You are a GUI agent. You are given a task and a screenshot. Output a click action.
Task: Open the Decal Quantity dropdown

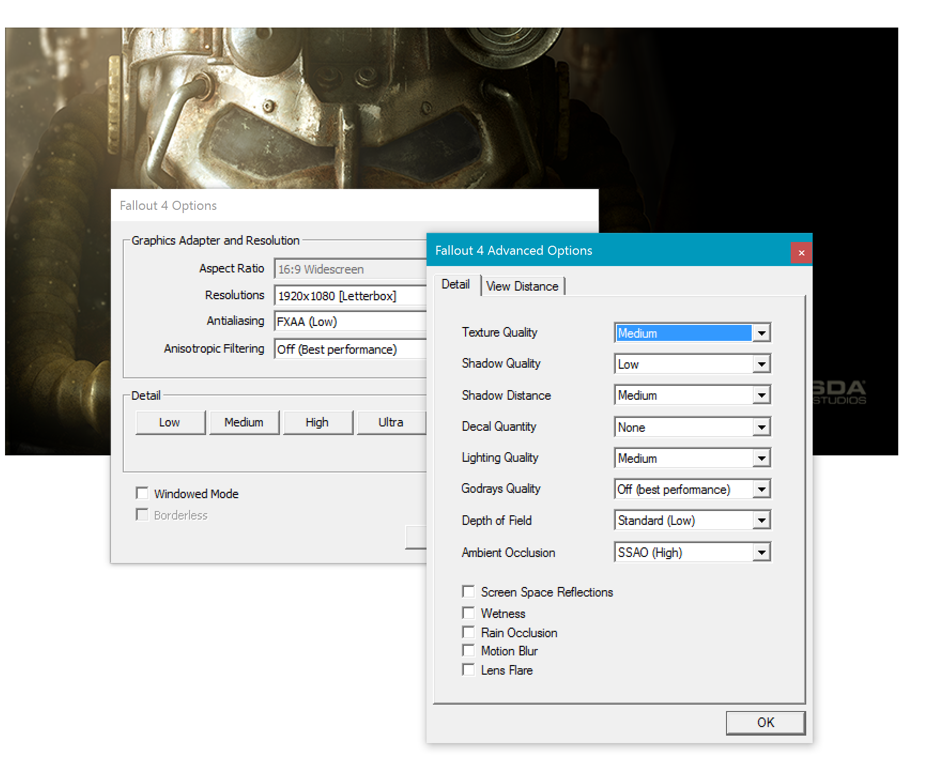tap(692, 427)
